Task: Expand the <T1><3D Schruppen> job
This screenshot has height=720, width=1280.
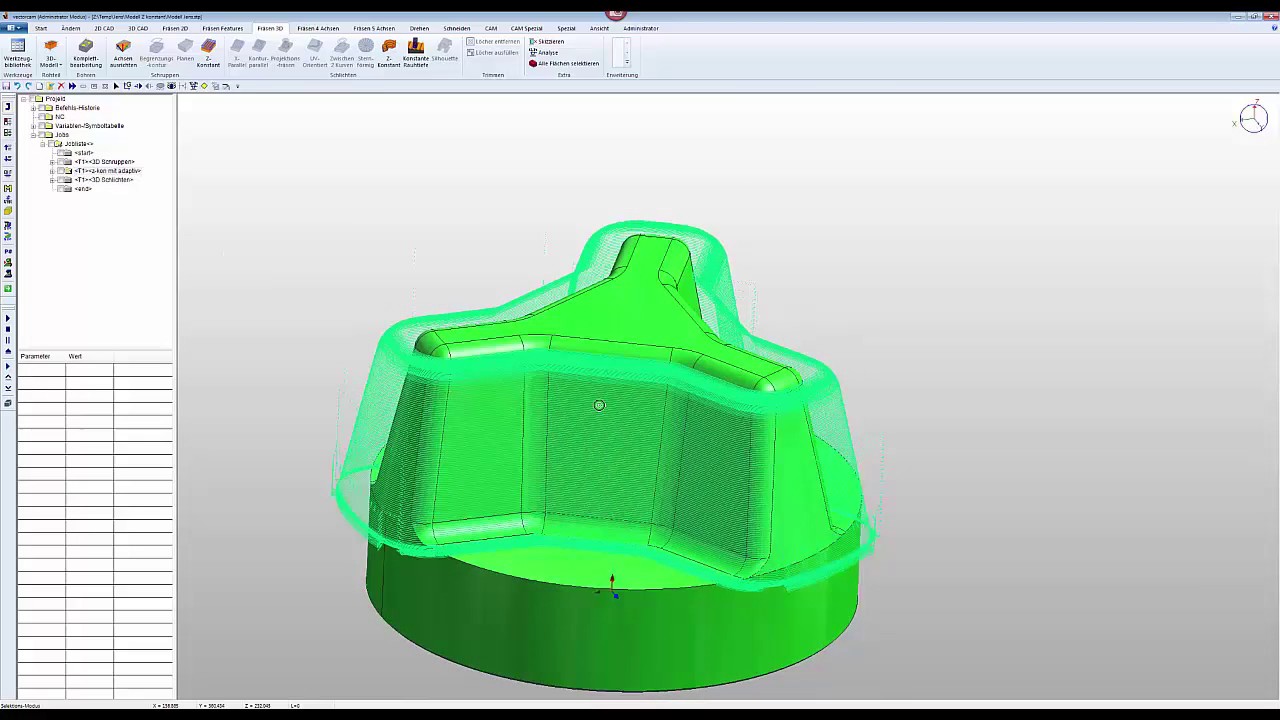Action: (52, 162)
